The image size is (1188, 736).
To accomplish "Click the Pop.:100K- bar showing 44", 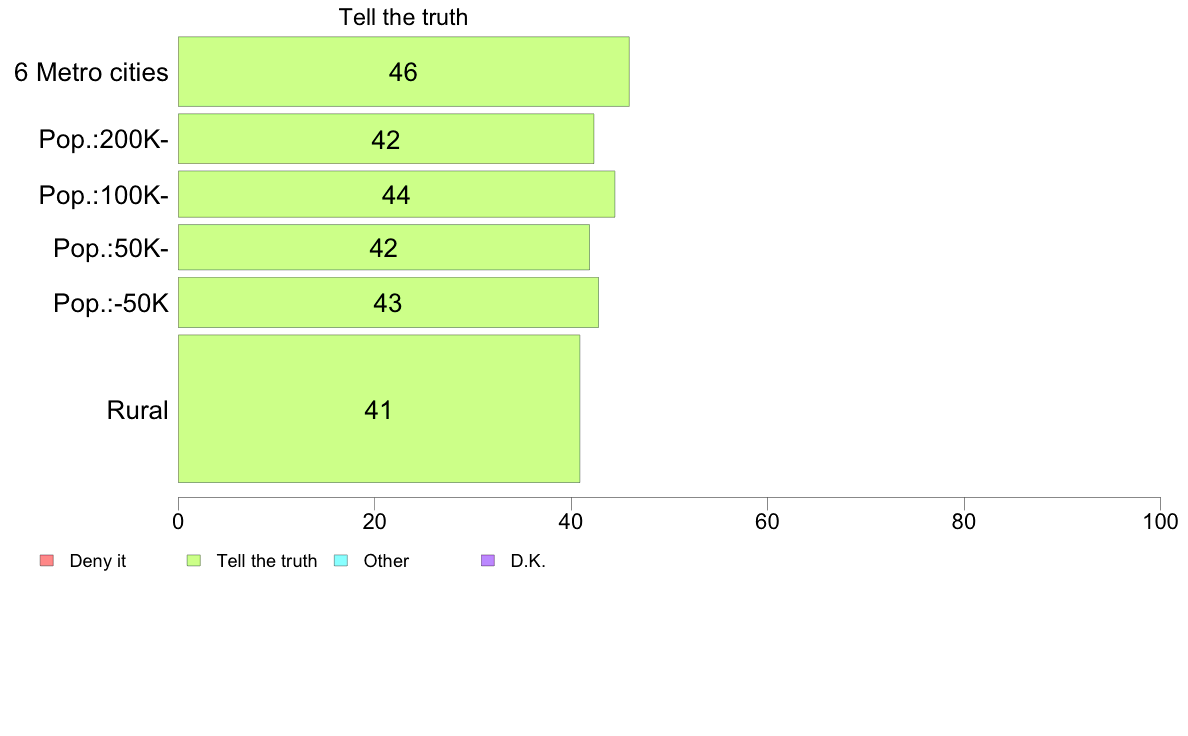I will pyautogui.click(x=397, y=194).
